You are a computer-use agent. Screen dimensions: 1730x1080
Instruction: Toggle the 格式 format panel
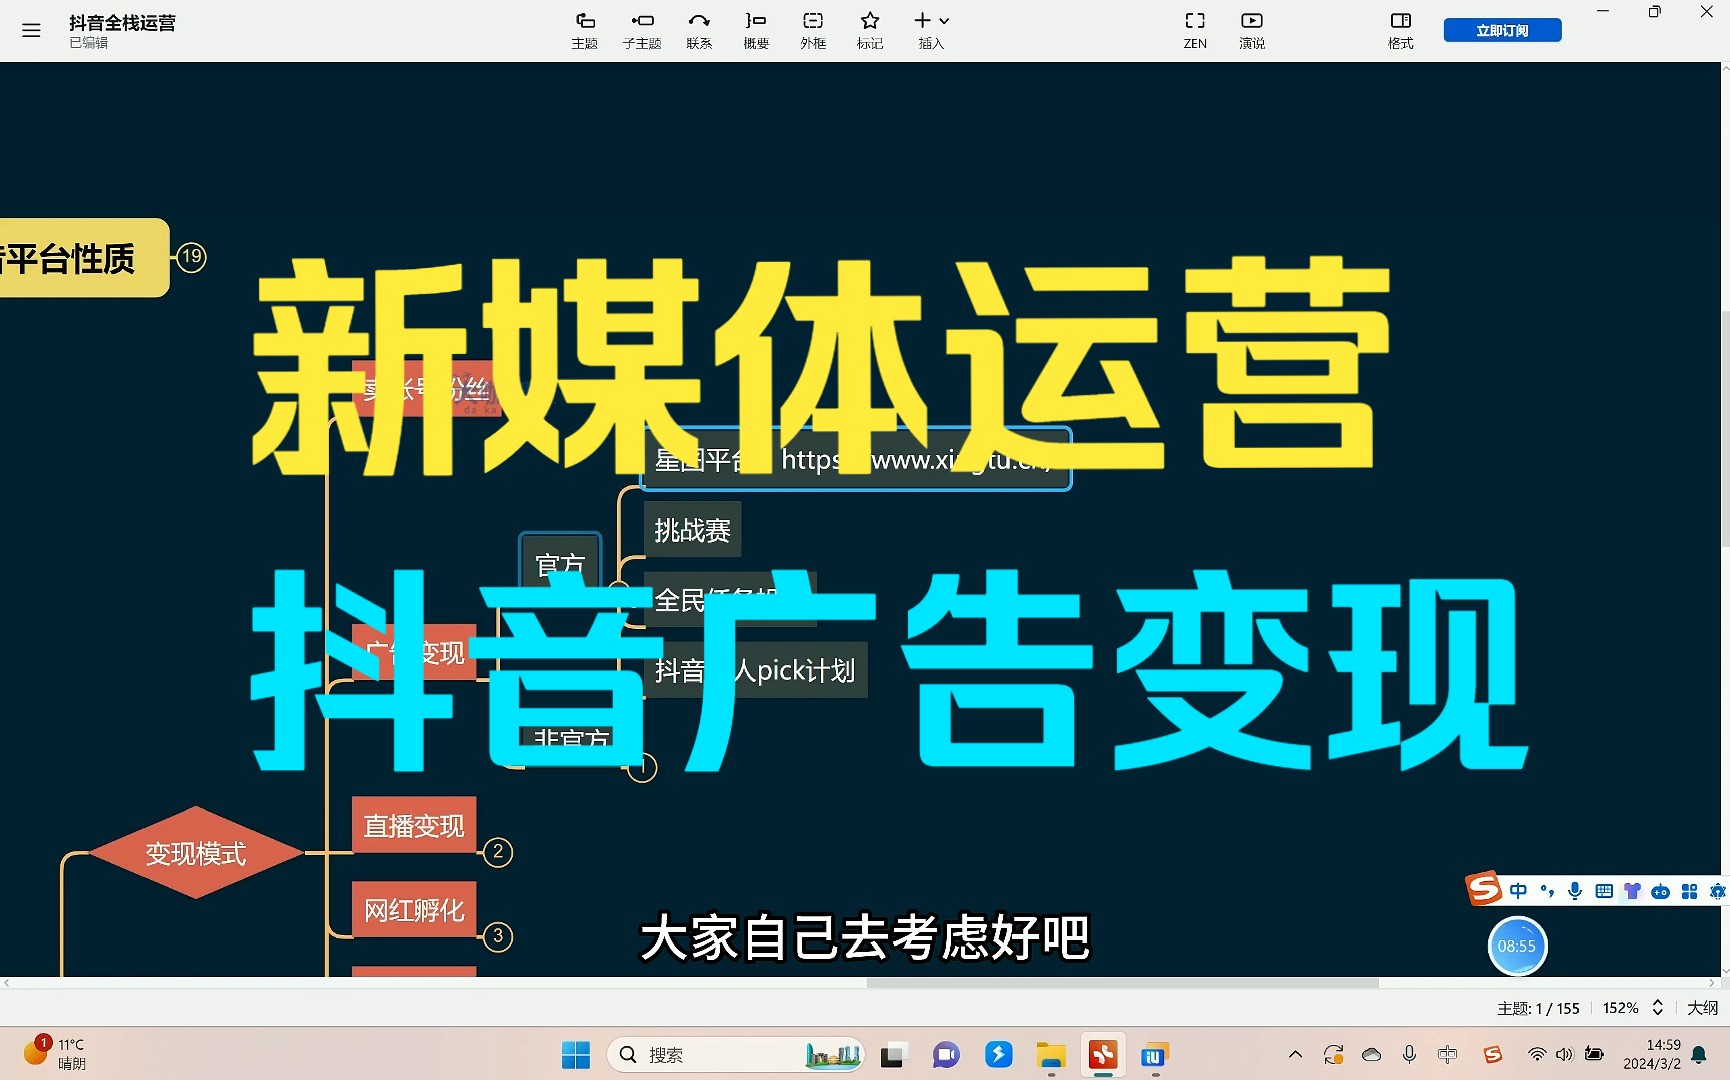[1401, 30]
